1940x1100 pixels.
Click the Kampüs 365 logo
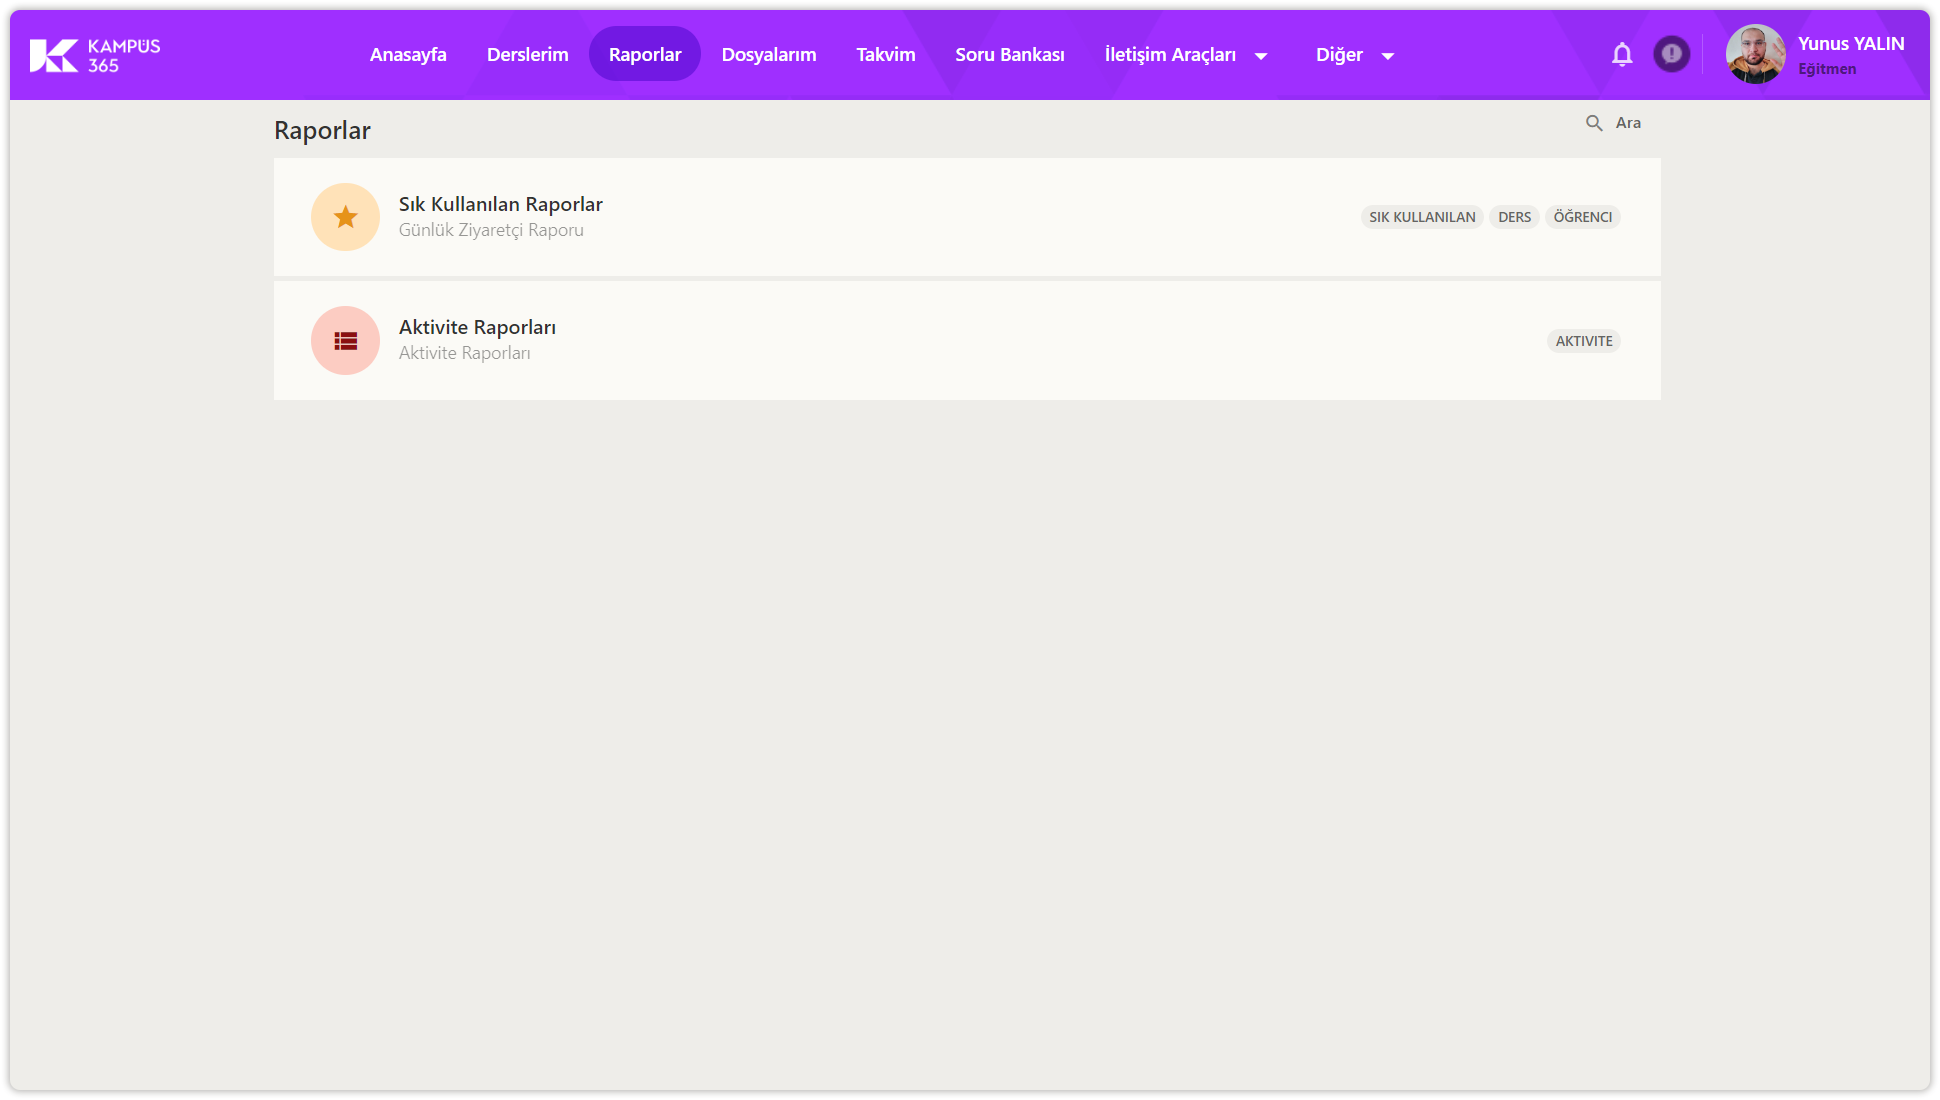pos(95,55)
